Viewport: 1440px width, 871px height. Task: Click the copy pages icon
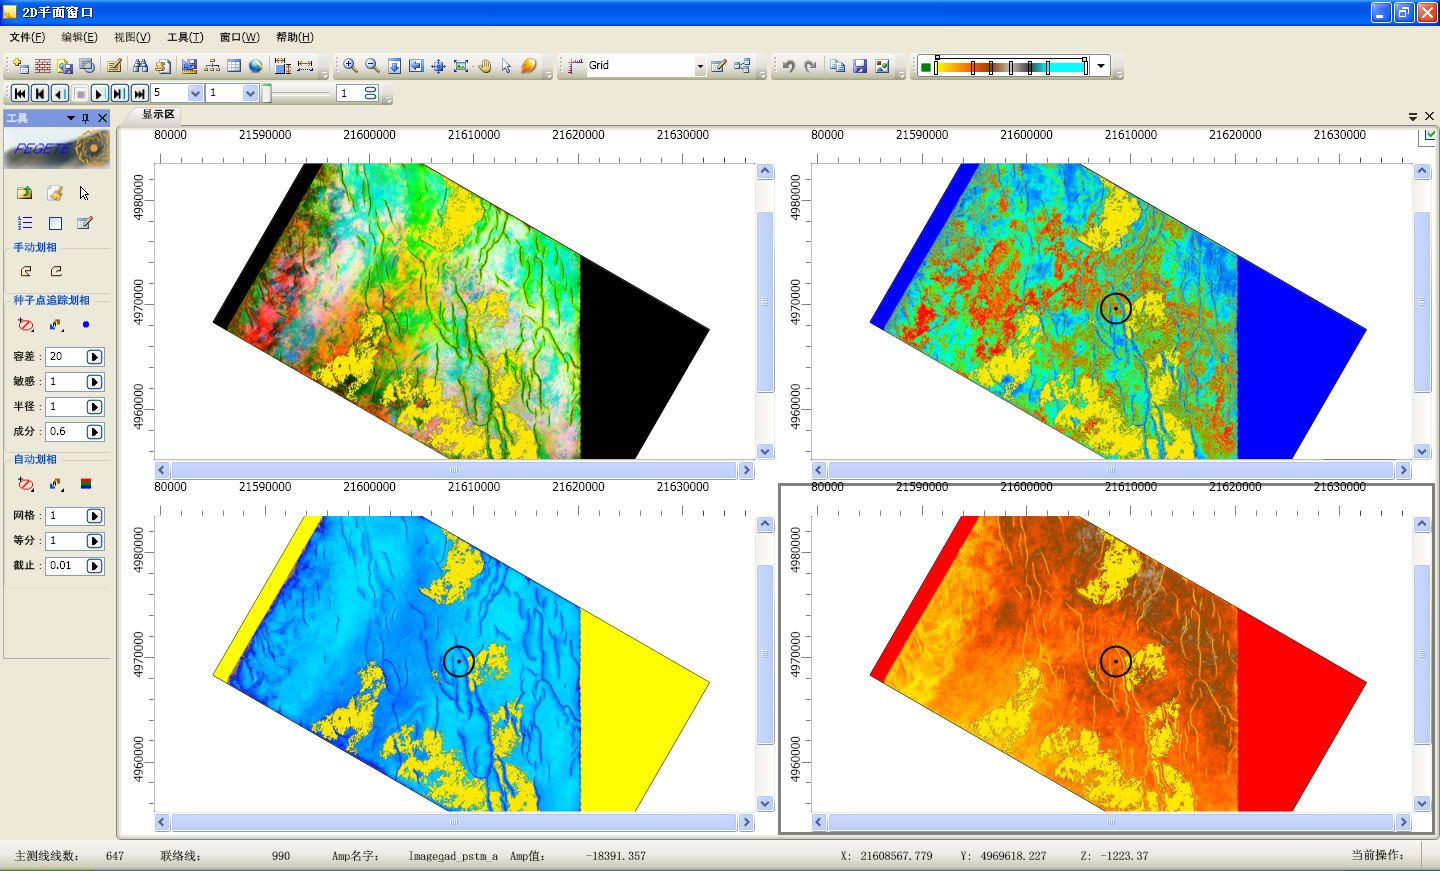[838, 66]
